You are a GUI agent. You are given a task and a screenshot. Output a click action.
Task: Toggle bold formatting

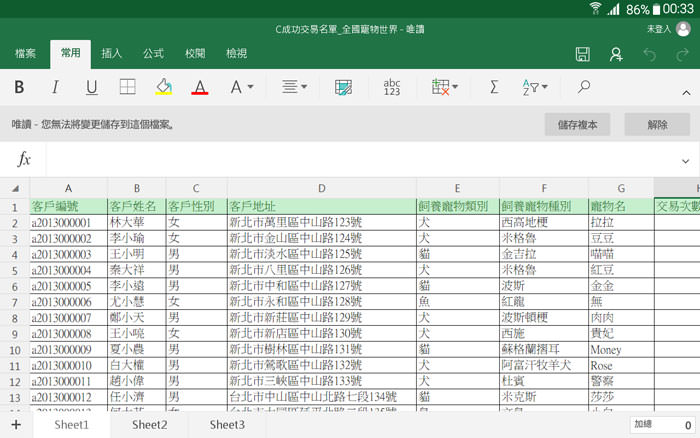click(x=19, y=88)
